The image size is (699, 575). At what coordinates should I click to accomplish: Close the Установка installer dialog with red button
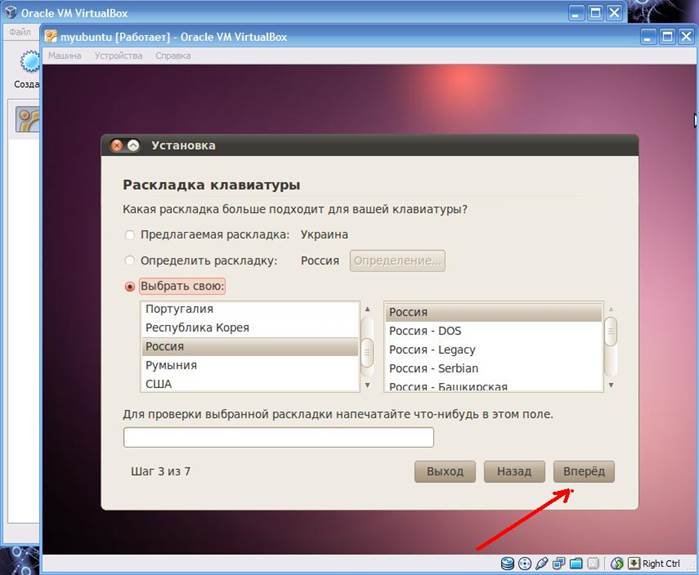[117, 145]
